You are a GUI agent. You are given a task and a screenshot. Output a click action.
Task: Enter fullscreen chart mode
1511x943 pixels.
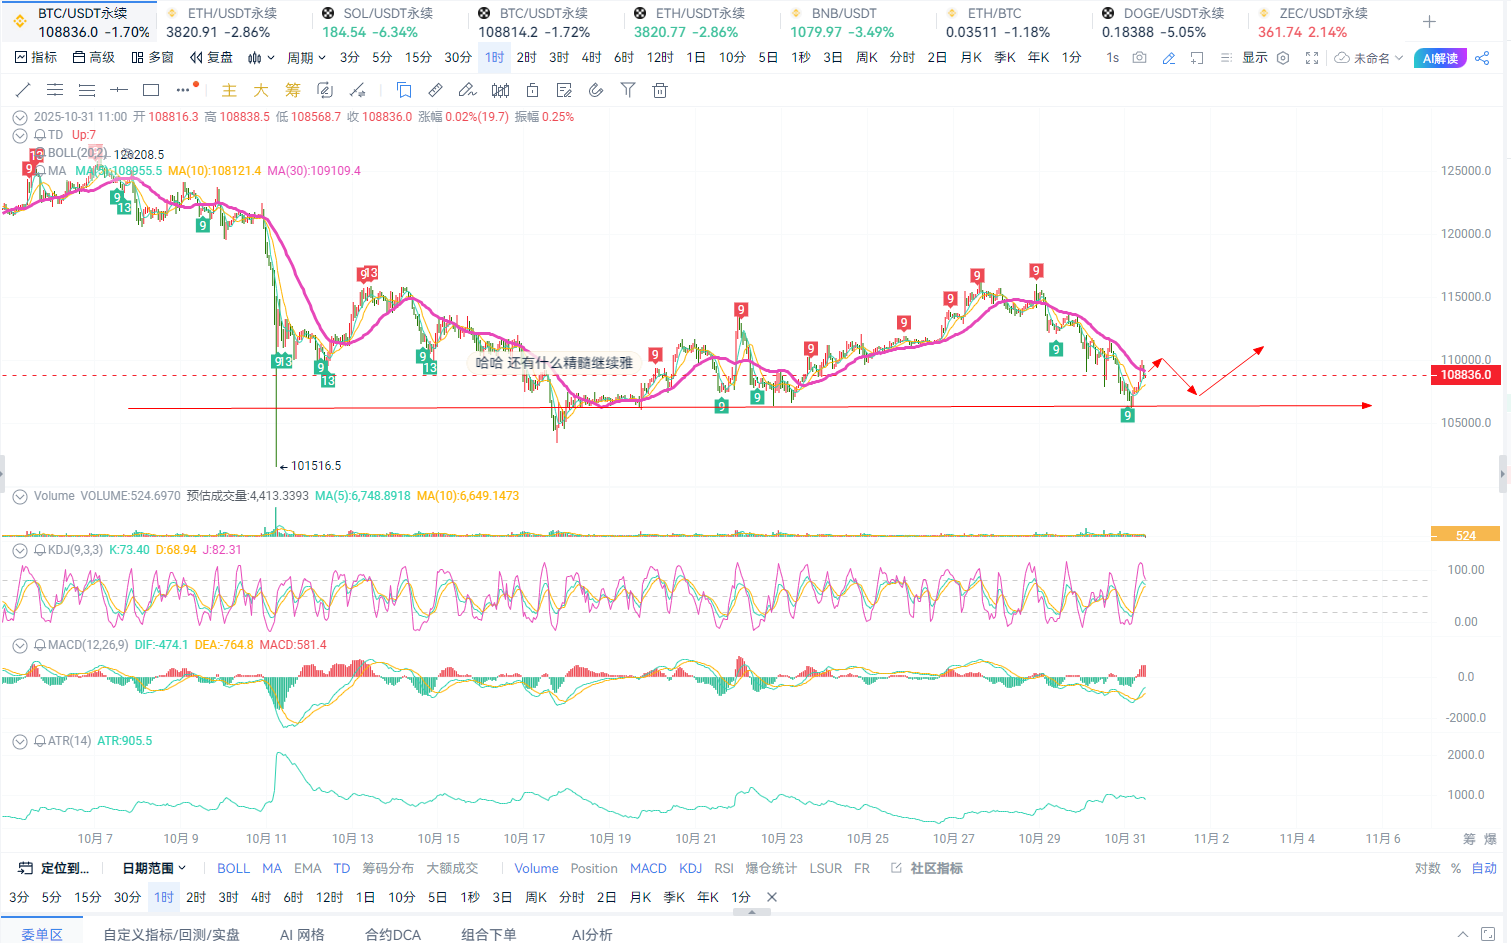(1312, 58)
